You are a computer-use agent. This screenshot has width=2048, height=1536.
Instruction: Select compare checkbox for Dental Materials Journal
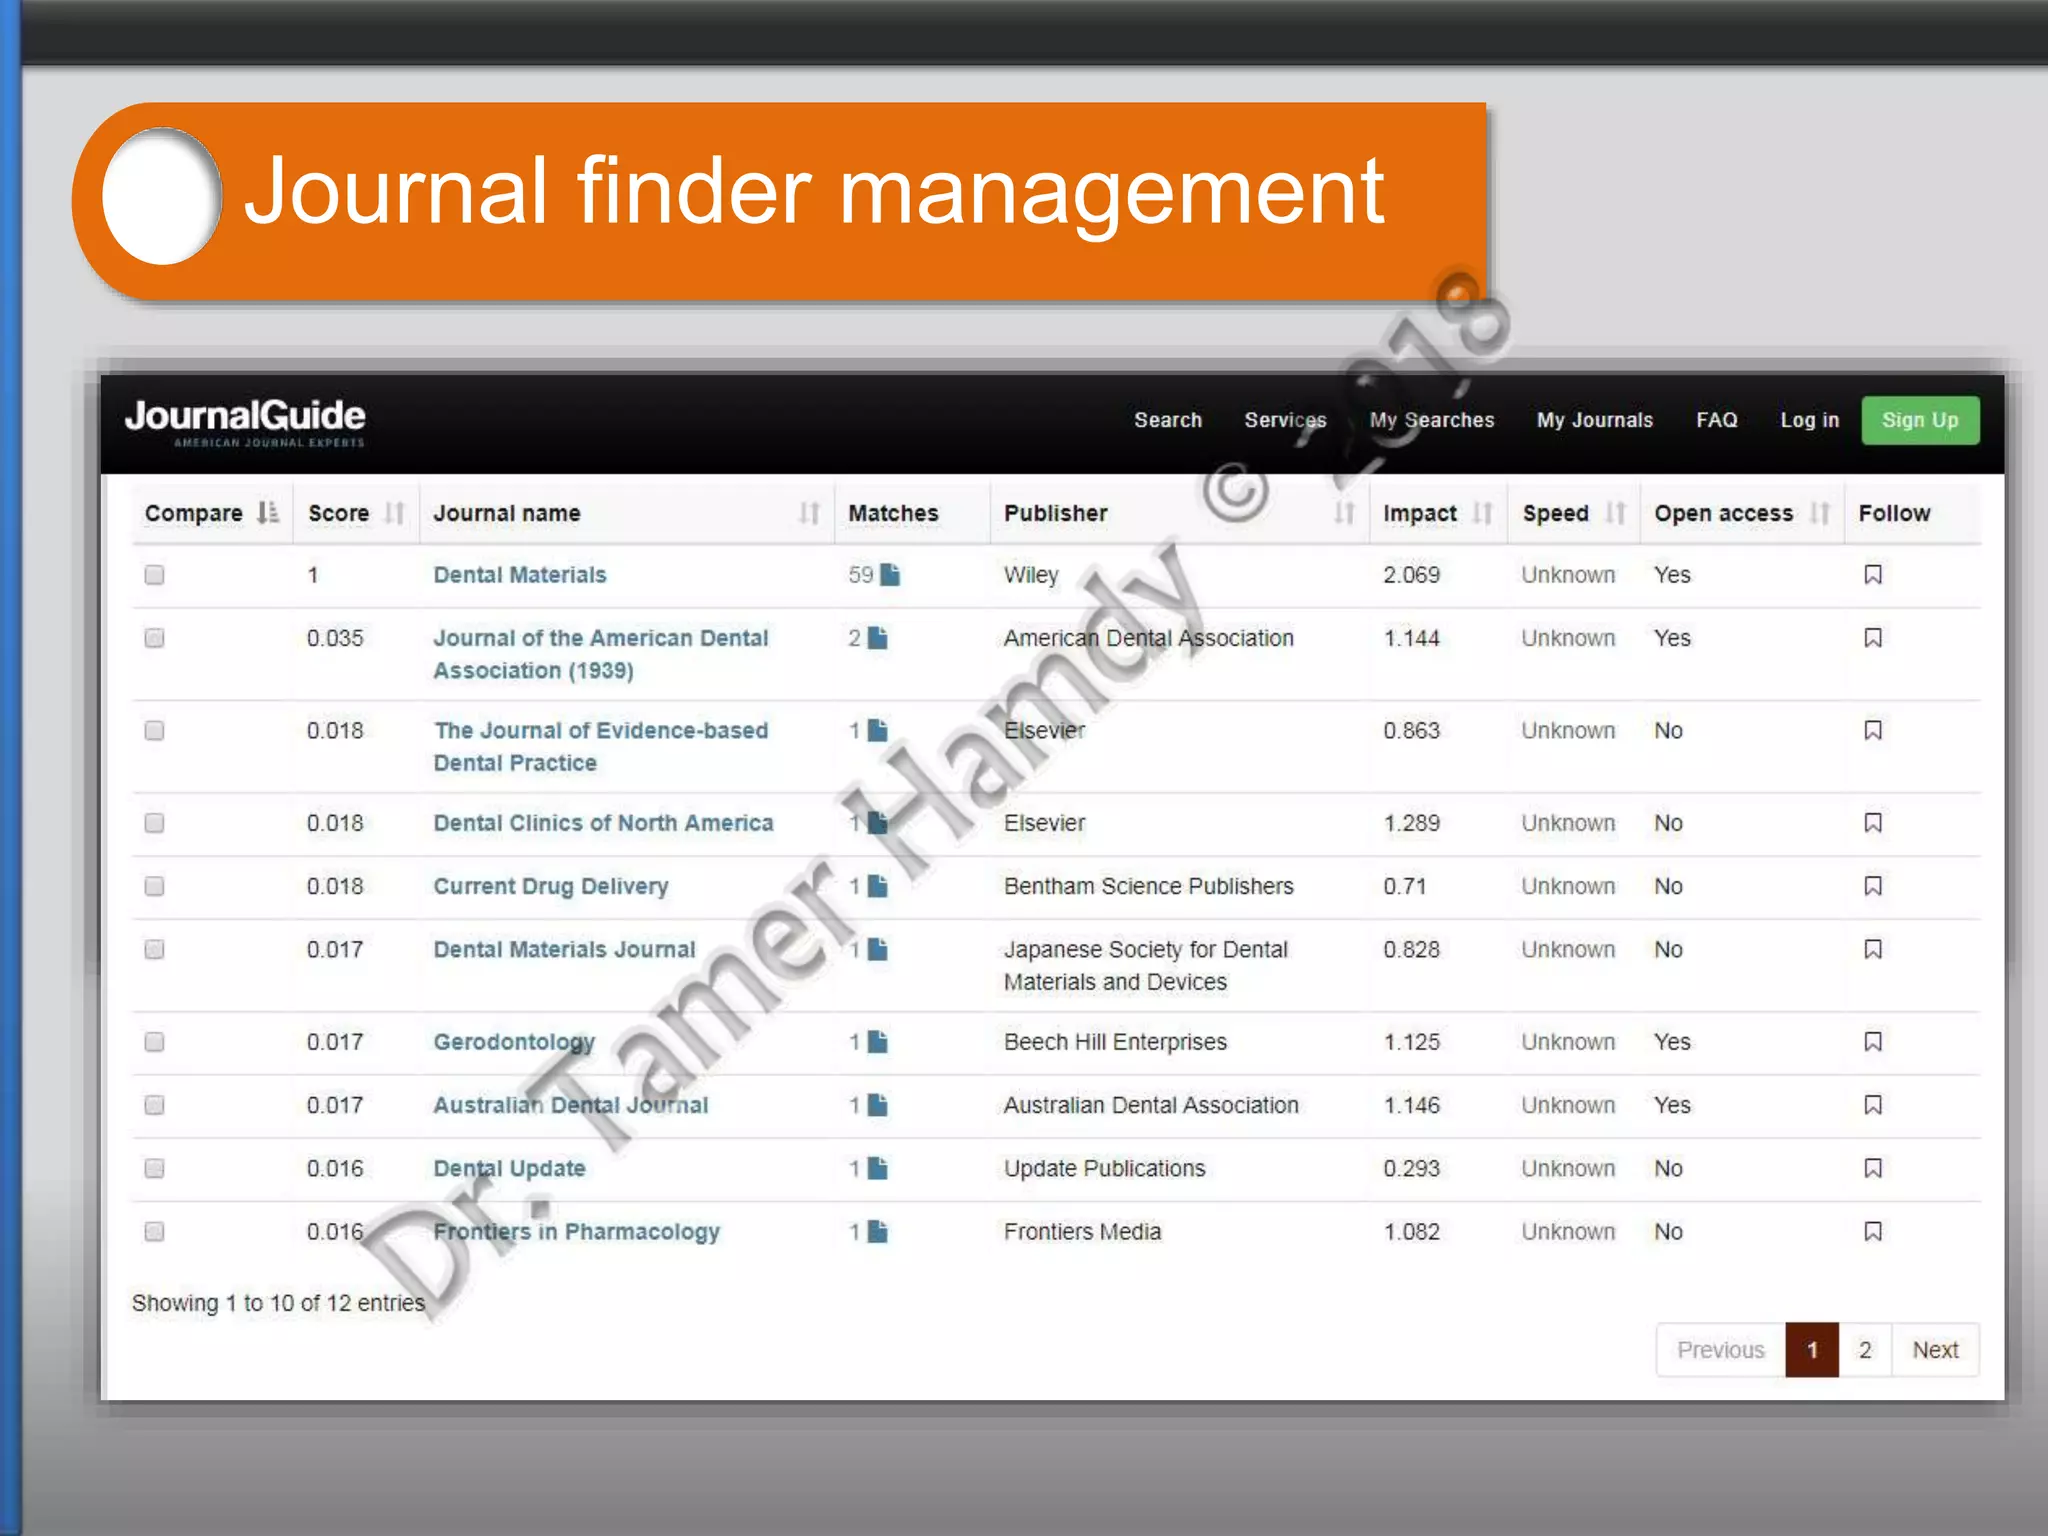tap(154, 949)
